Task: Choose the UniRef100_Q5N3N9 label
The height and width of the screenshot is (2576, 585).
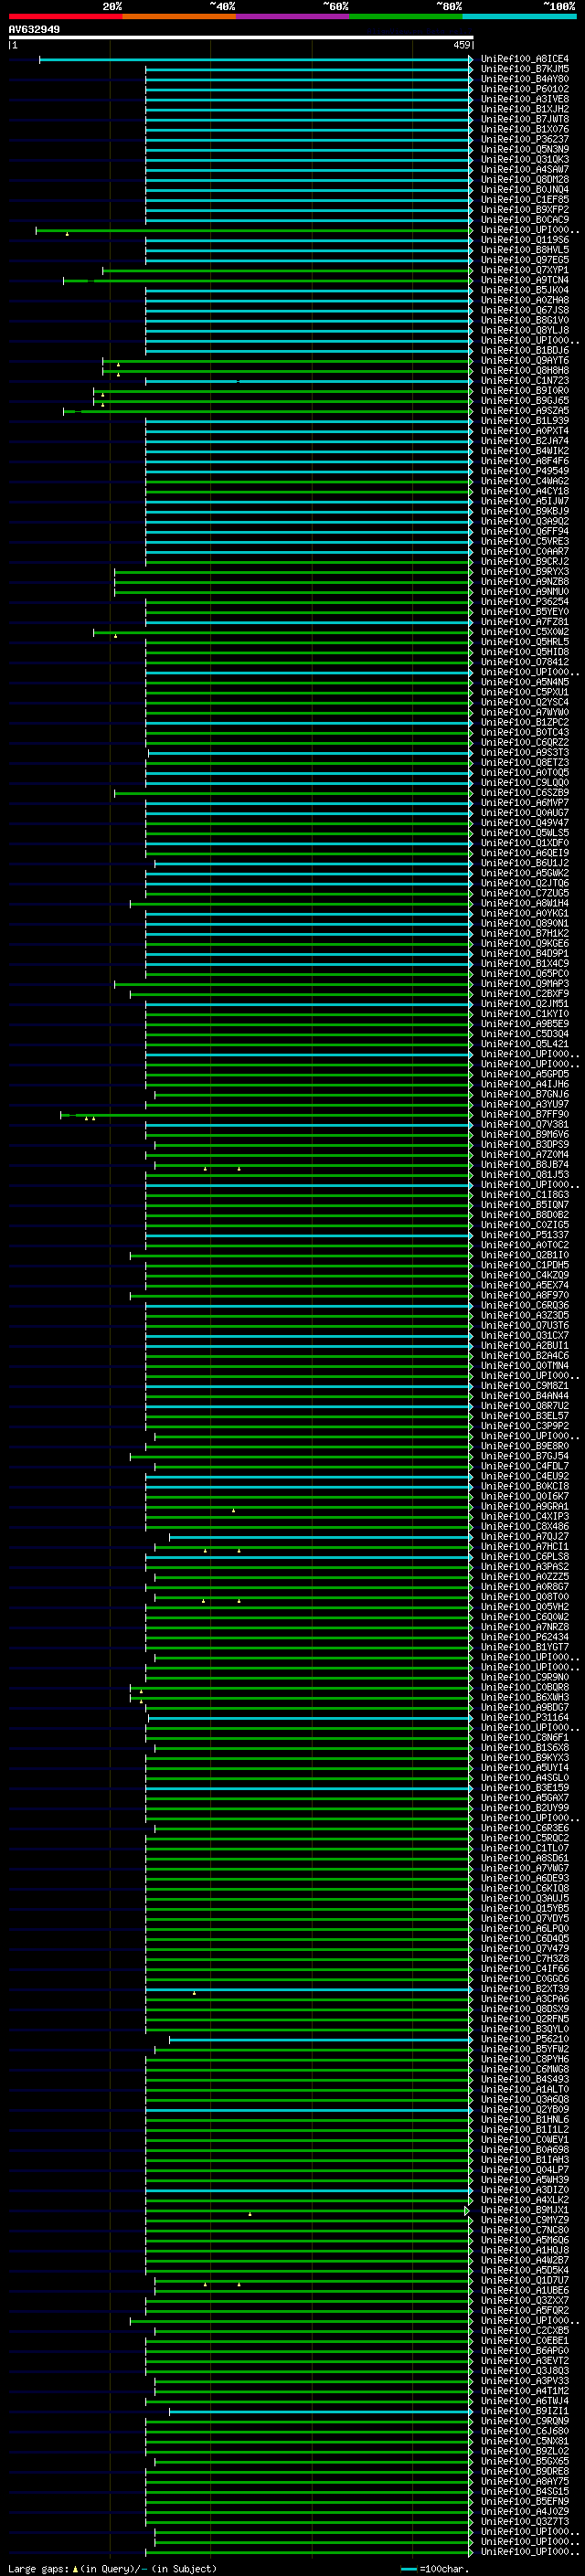Action: pyautogui.click(x=525, y=149)
